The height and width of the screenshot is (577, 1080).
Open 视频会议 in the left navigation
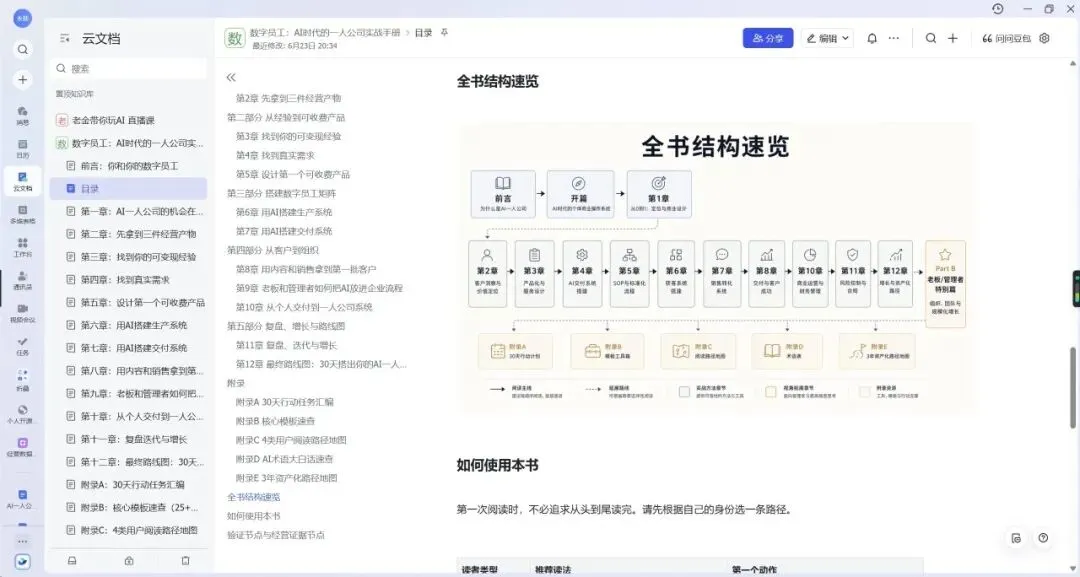pyautogui.click(x=23, y=313)
